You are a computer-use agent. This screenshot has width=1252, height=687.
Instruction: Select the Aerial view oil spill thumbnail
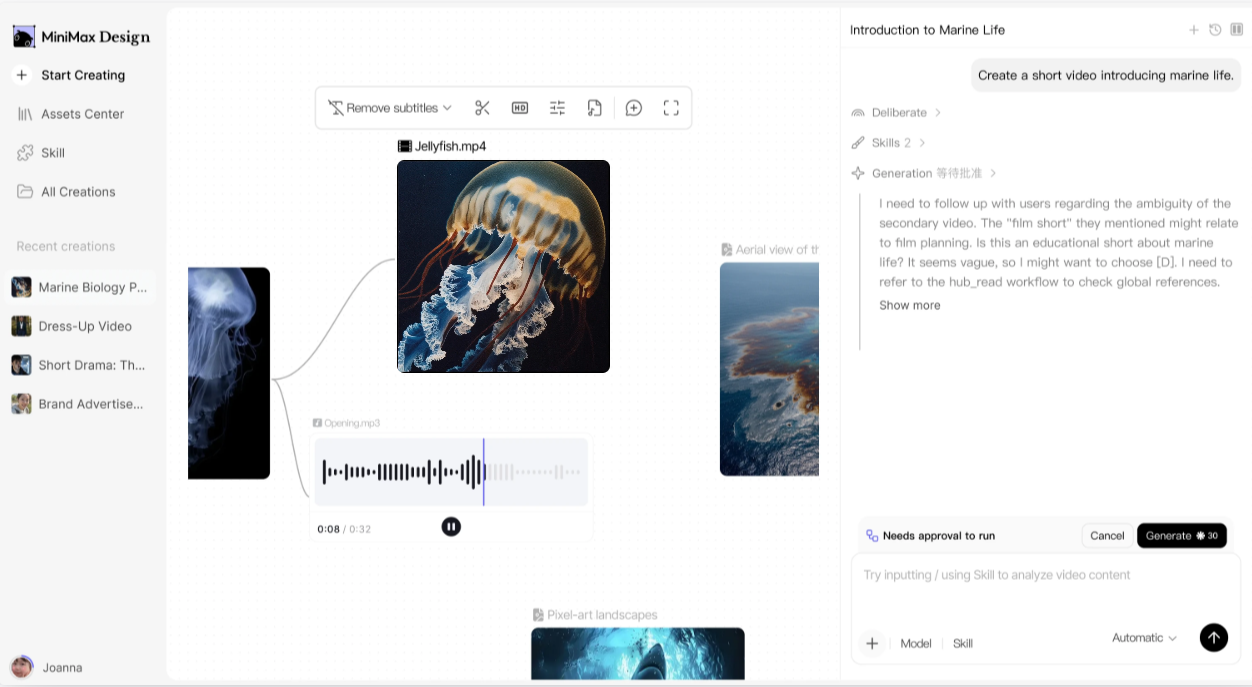tap(769, 369)
